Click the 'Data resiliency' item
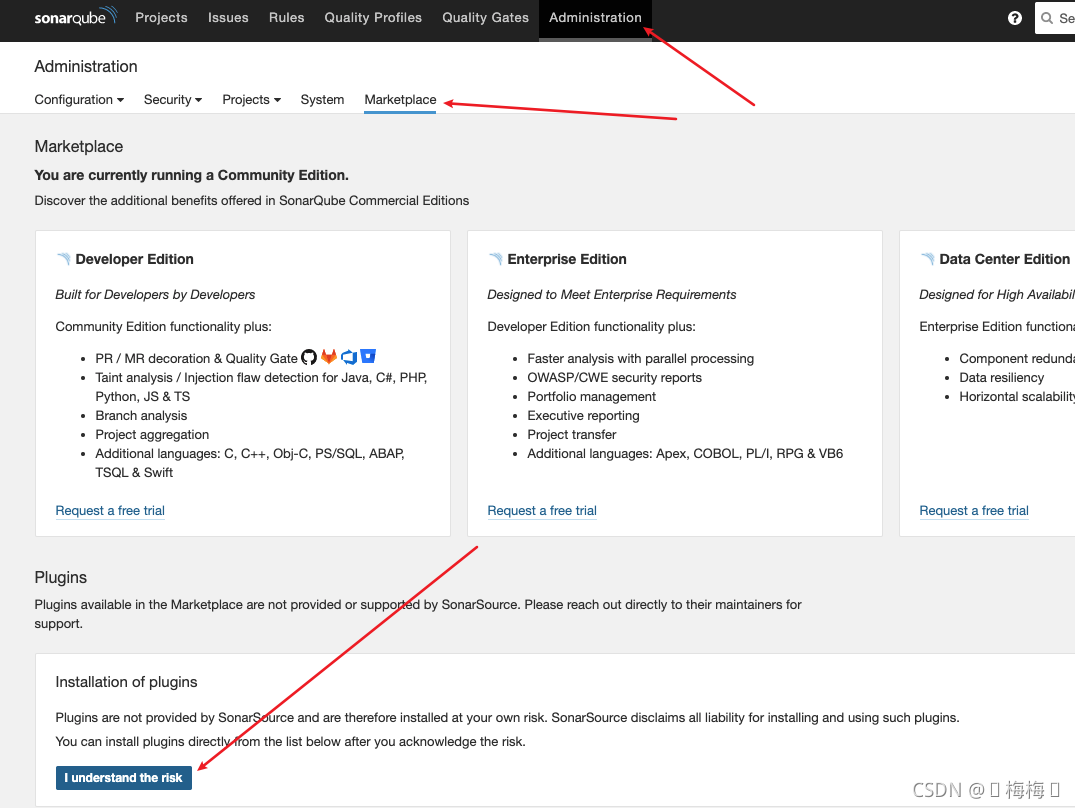This screenshot has width=1075, height=808. point(1002,378)
